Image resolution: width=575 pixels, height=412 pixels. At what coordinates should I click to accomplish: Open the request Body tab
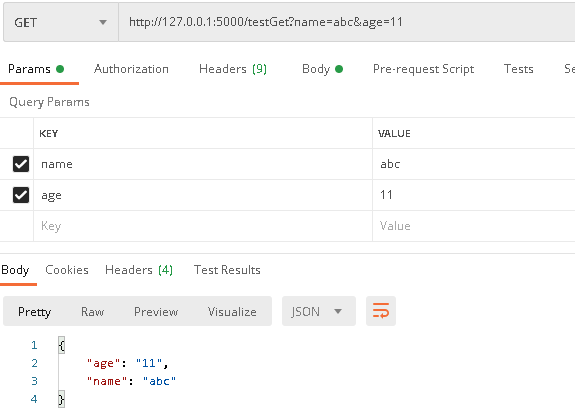(x=322, y=69)
